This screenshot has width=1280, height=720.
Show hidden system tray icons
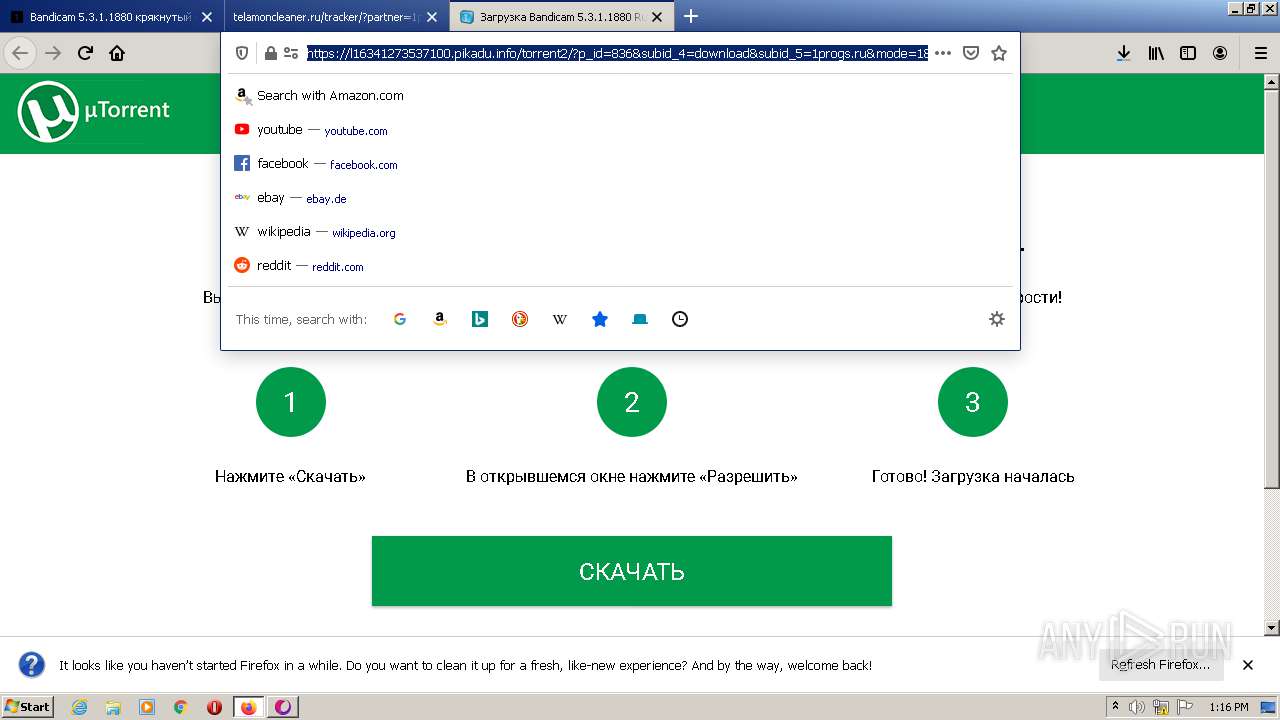[1115, 707]
